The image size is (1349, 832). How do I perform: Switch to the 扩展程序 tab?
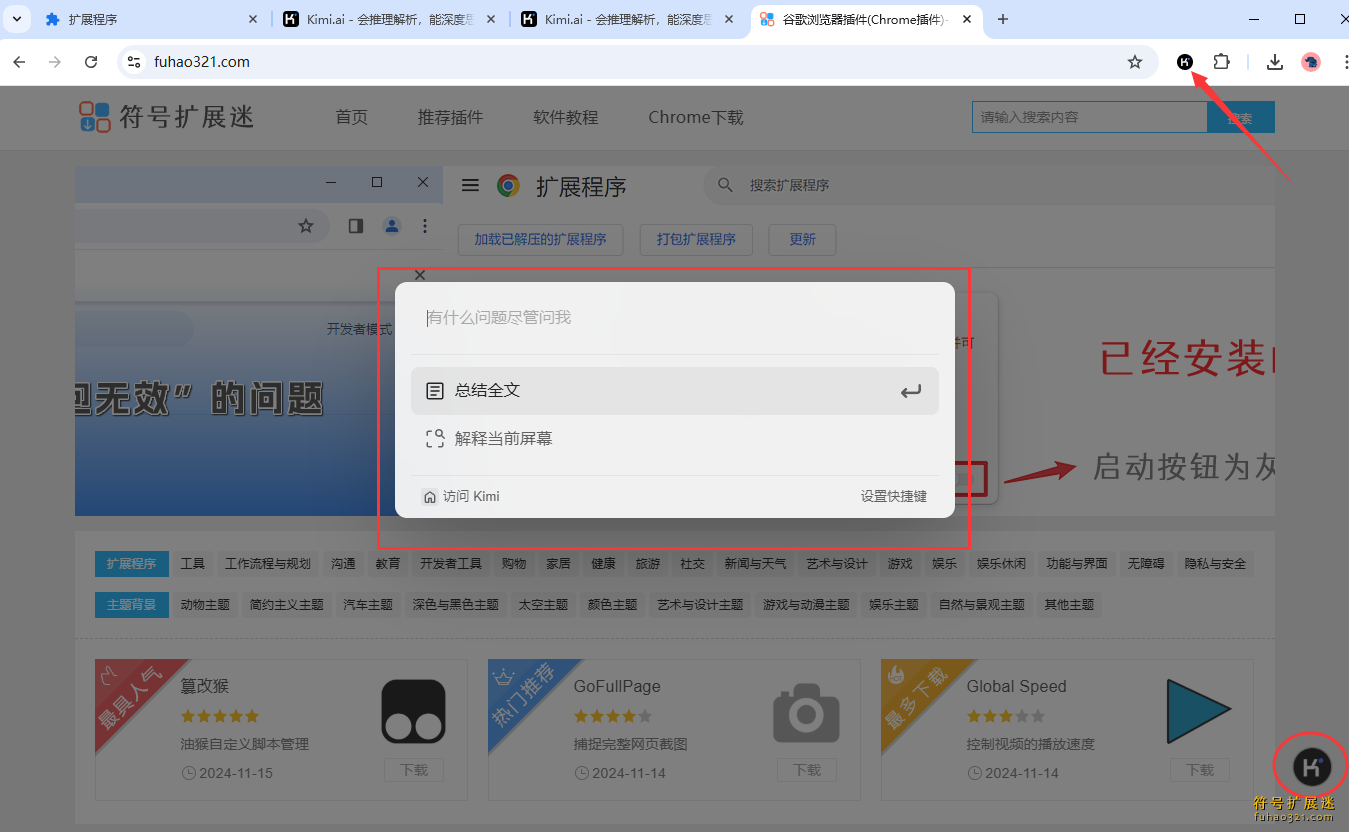150,19
